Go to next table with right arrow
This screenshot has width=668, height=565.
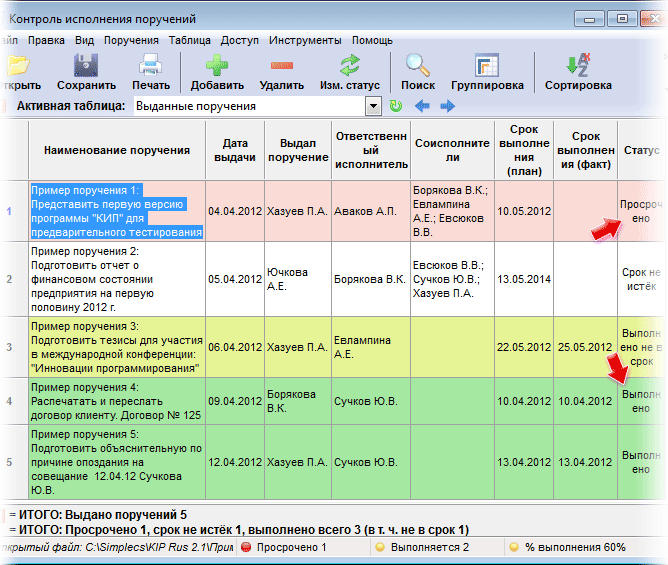coord(447,106)
